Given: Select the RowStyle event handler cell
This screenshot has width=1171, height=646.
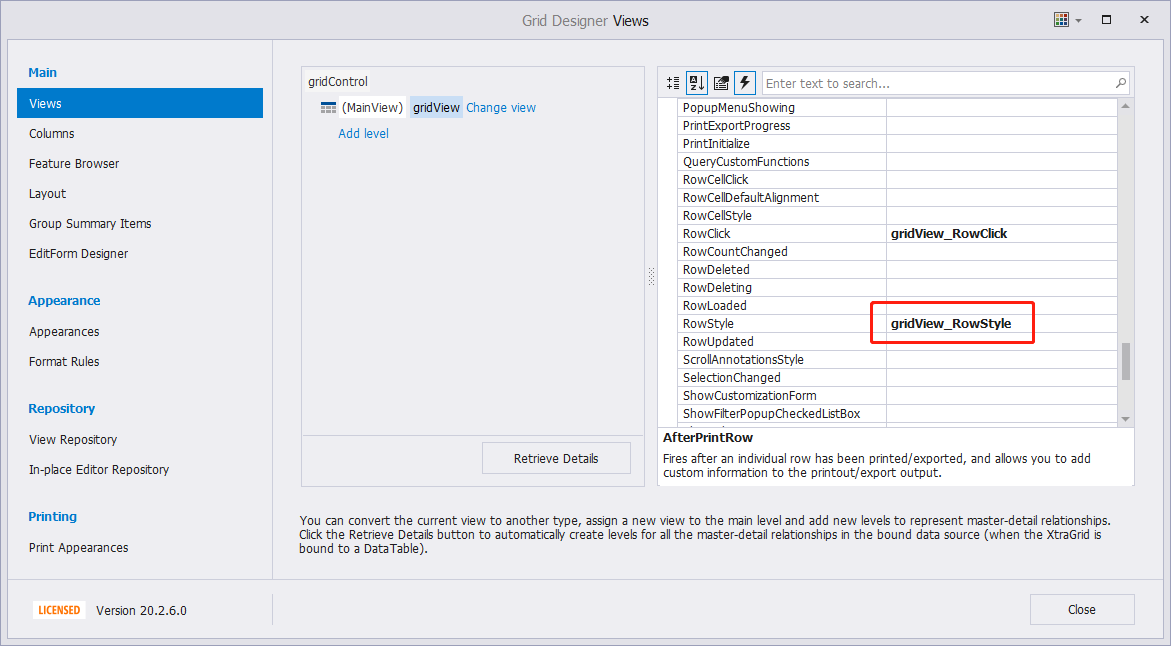Looking at the screenshot, I should [1000, 324].
